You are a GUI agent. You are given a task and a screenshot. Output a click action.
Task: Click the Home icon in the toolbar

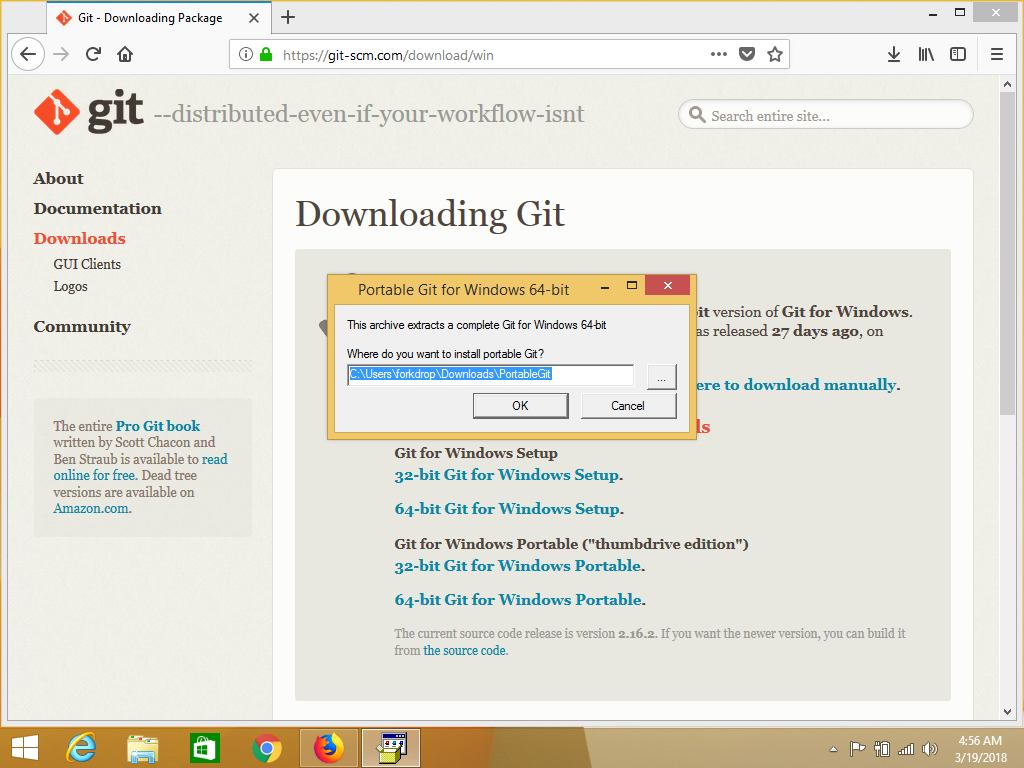(x=124, y=54)
